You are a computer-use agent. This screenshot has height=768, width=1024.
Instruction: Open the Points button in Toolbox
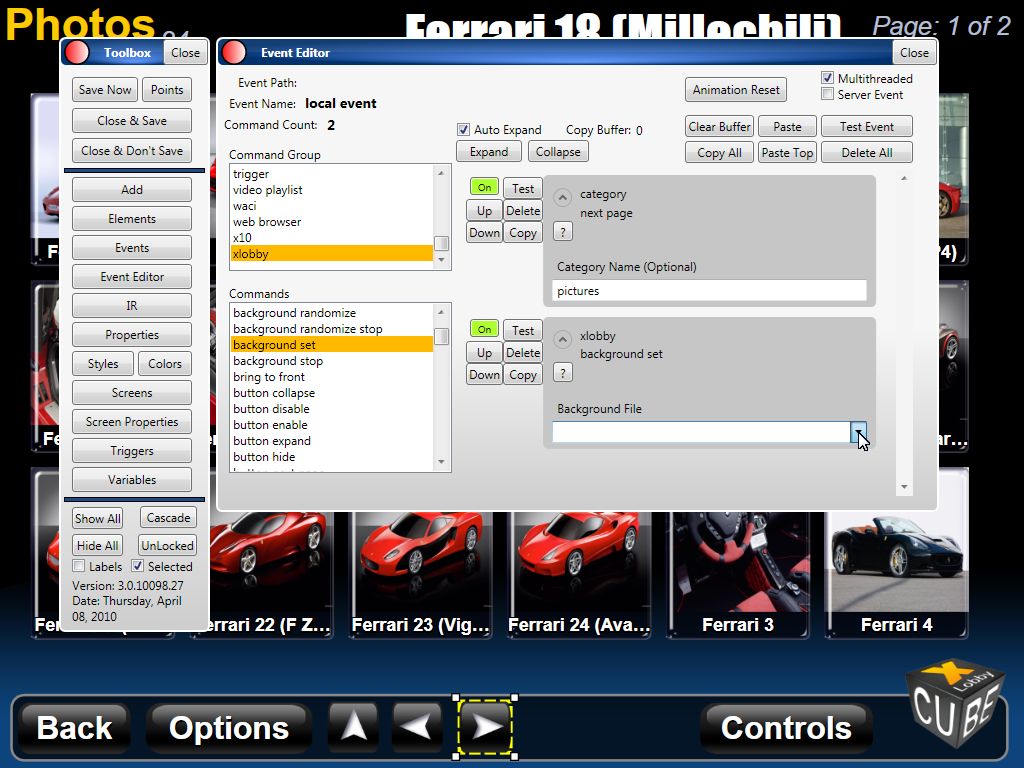(x=167, y=89)
